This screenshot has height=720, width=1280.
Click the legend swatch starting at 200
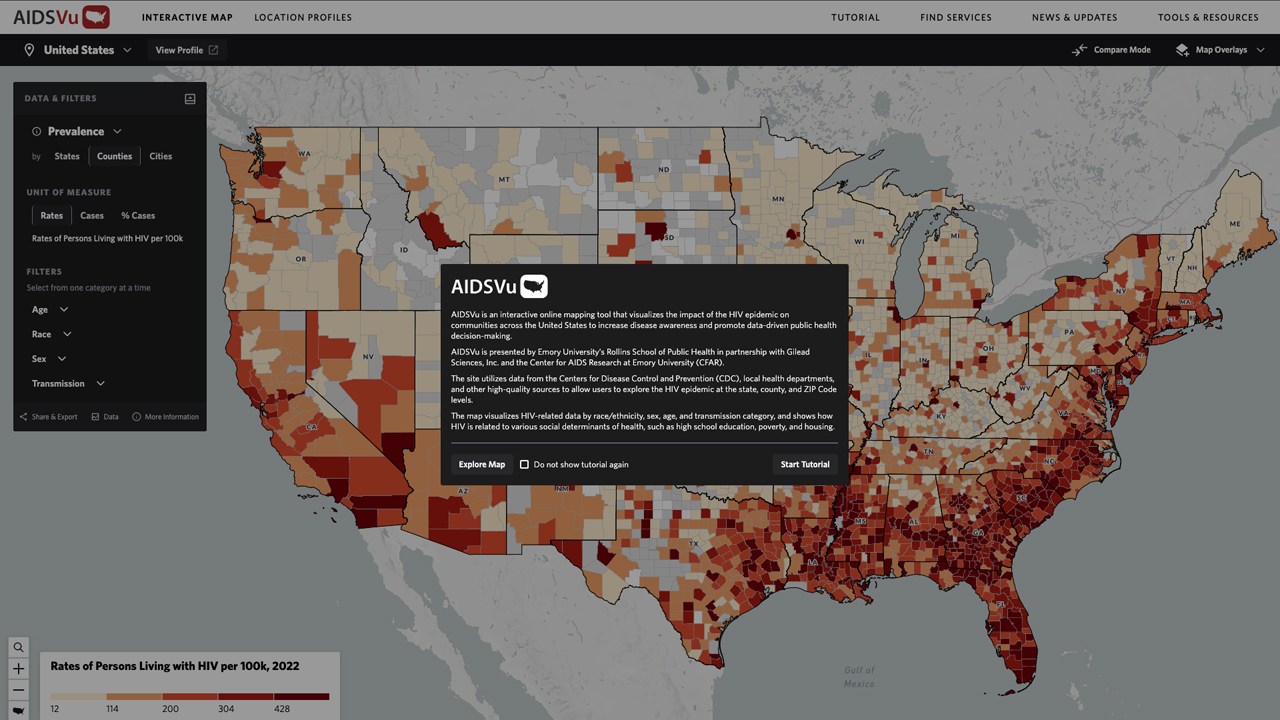(x=190, y=697)
